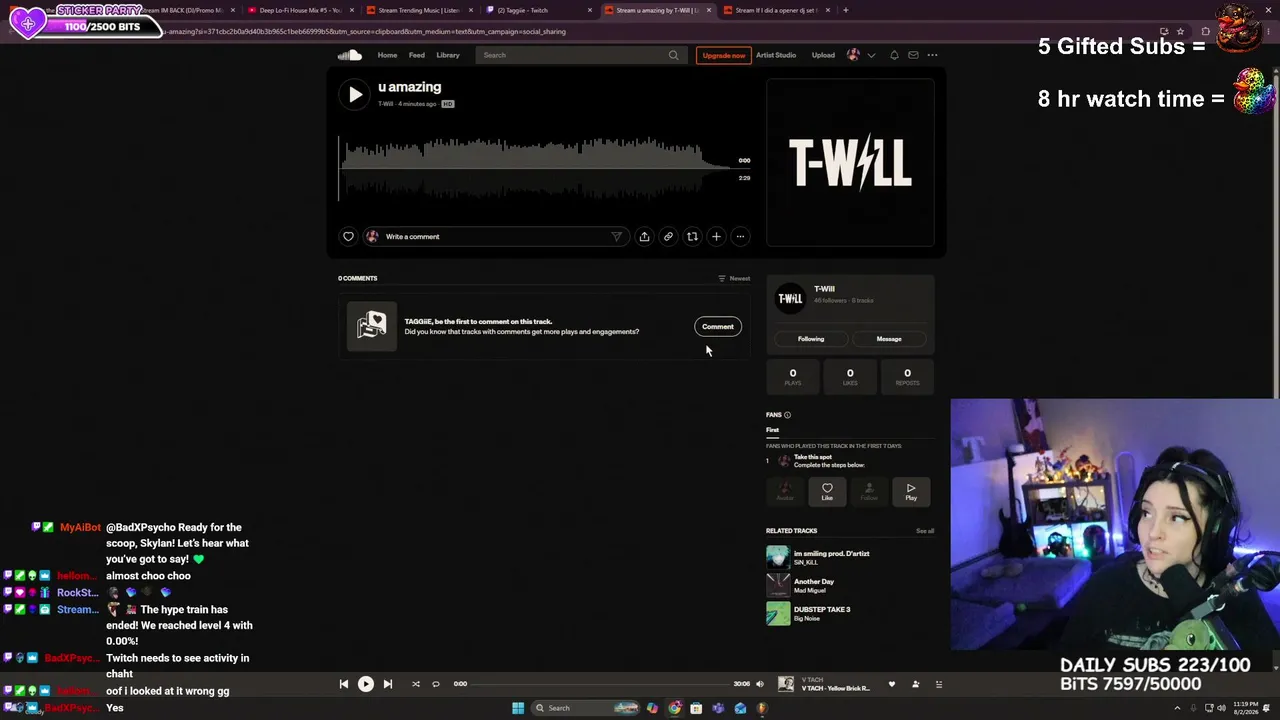Open Microsoft Store from taskbar

tap(696, 708)
